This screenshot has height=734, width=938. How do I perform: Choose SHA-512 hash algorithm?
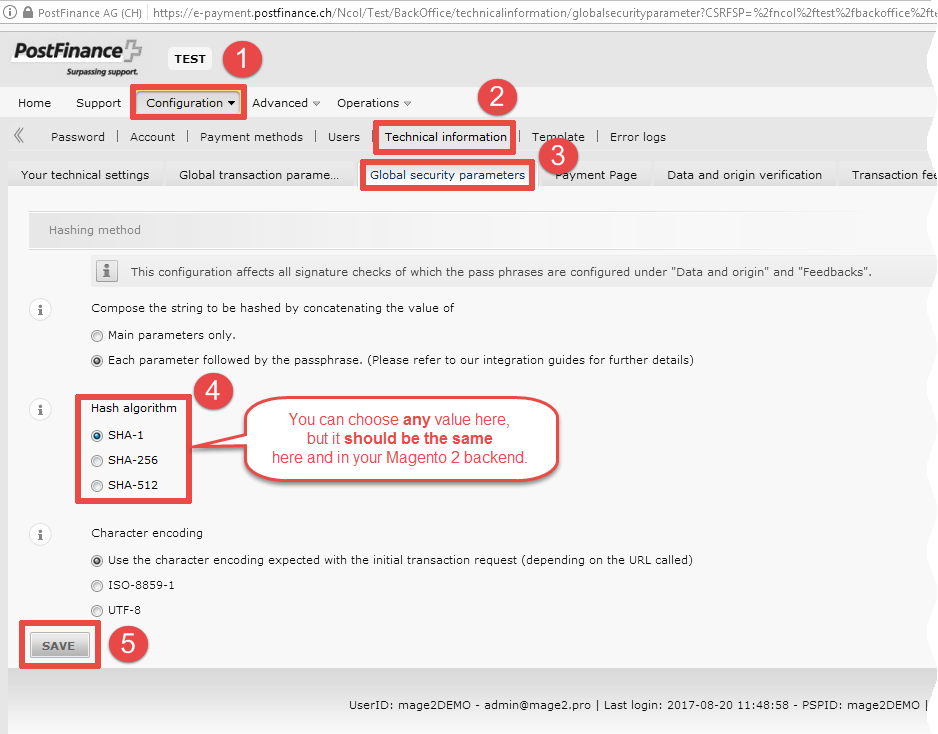(97, 486)
